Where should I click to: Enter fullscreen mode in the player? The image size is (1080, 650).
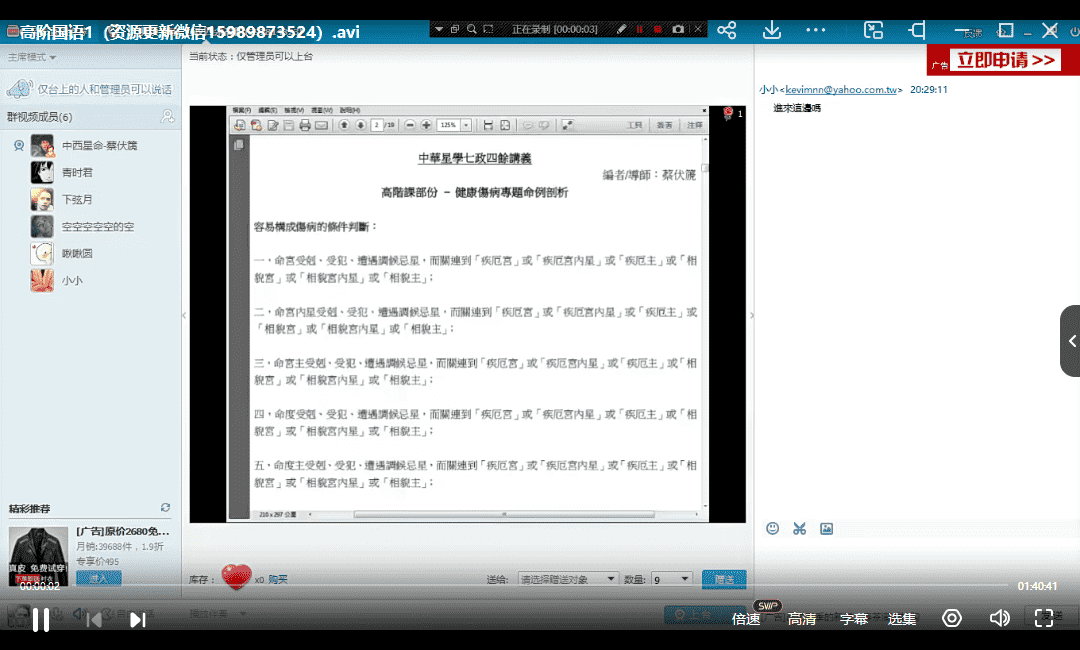click(1044, 618)
